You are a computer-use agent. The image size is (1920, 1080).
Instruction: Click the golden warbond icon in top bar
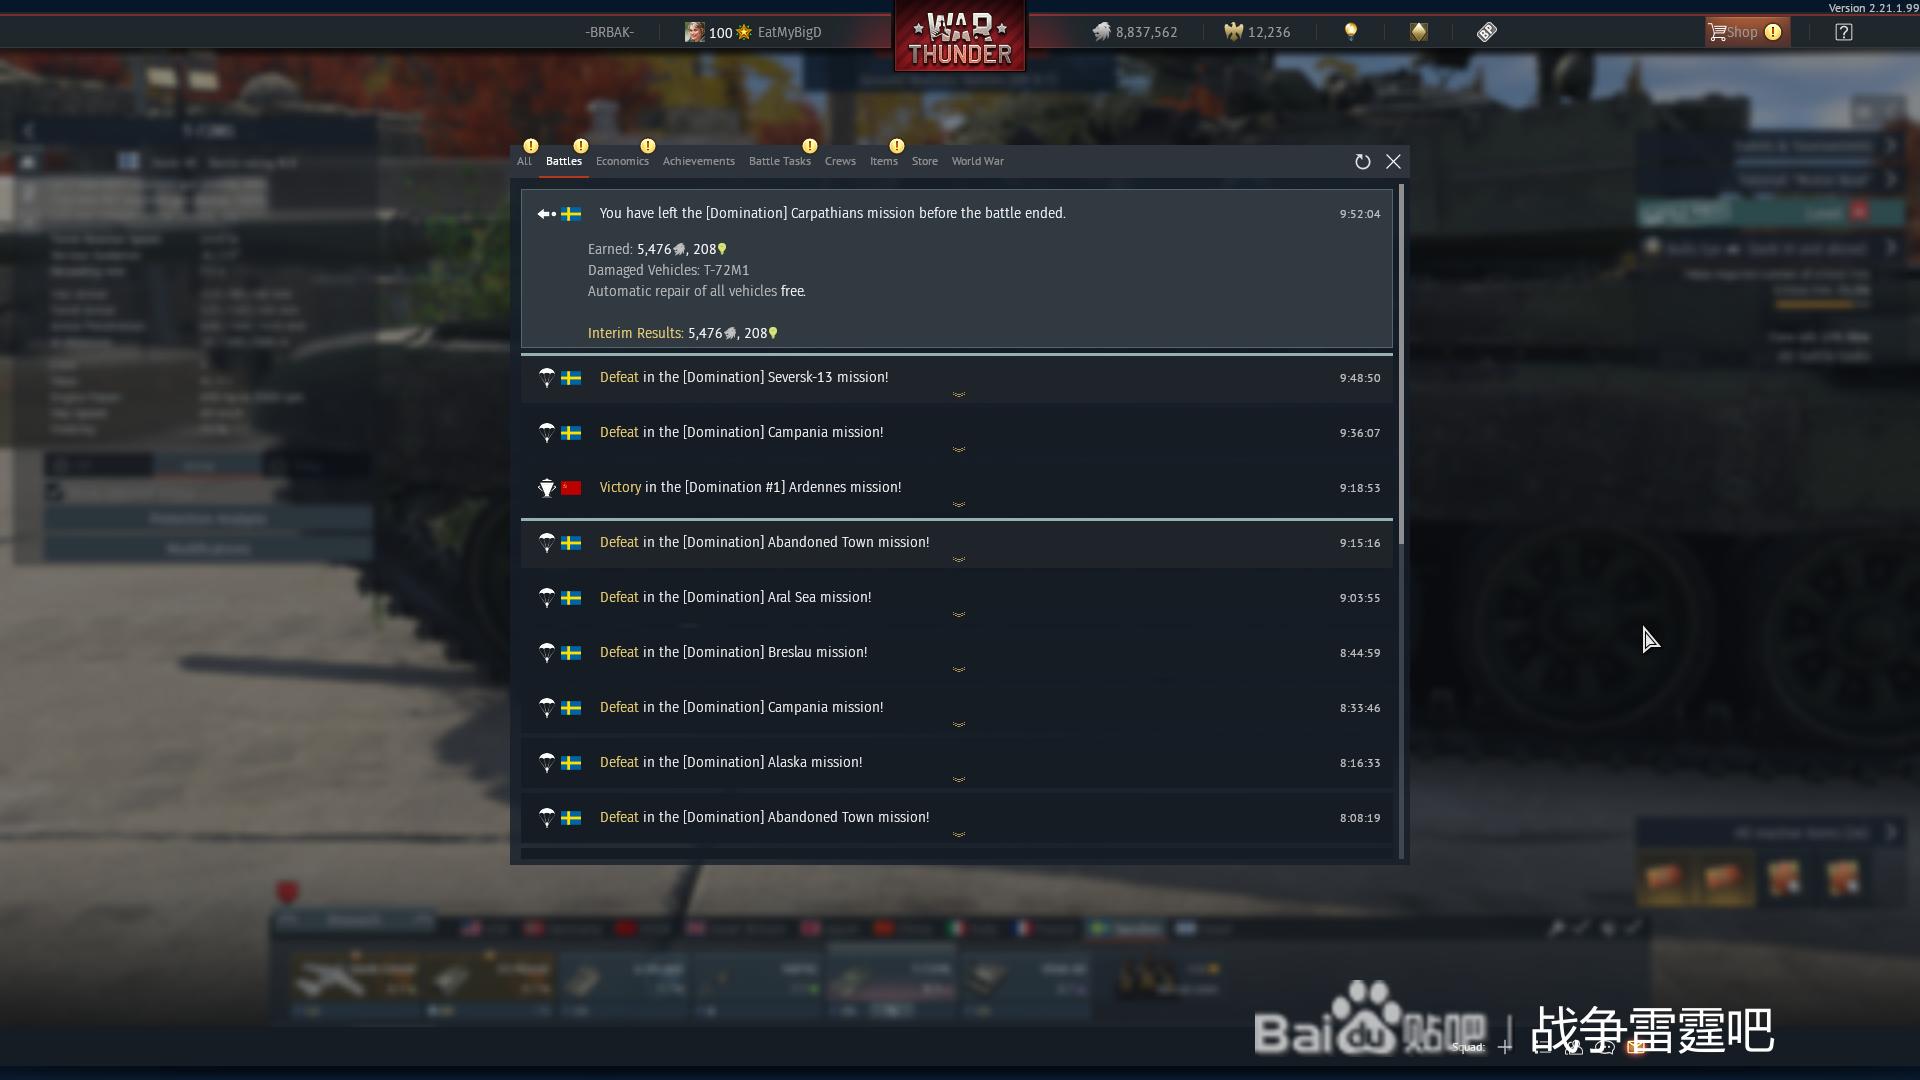coord(1419,32)
